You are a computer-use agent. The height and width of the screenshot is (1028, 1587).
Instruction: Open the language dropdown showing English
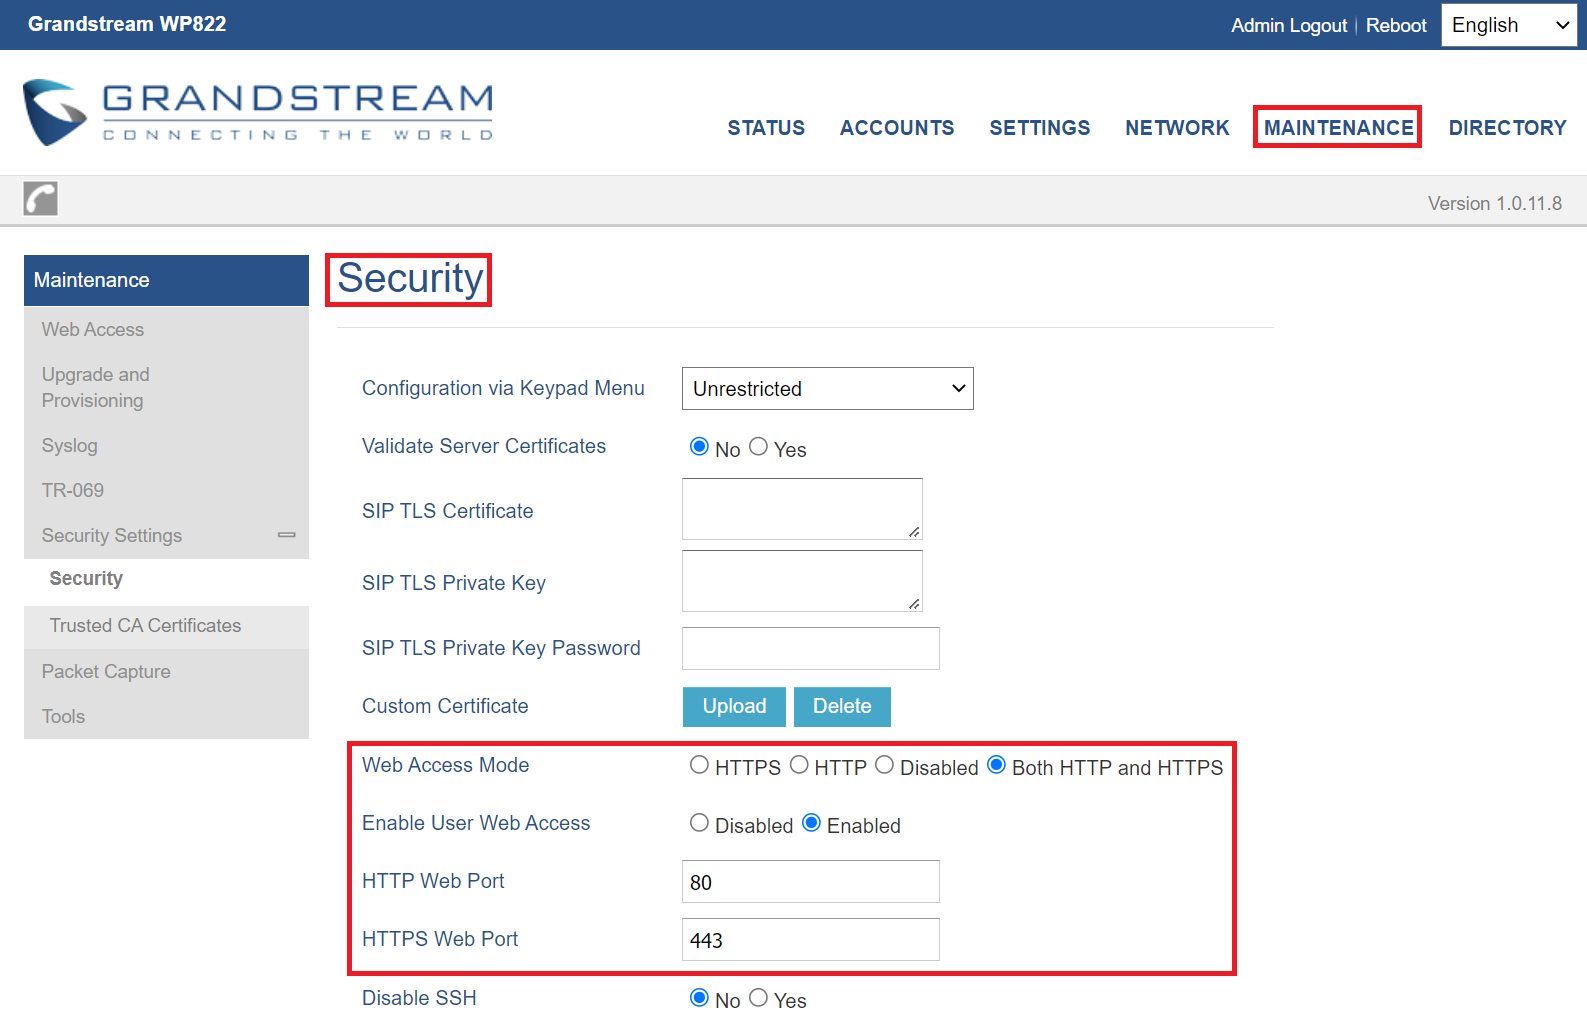coord(1508,25)
